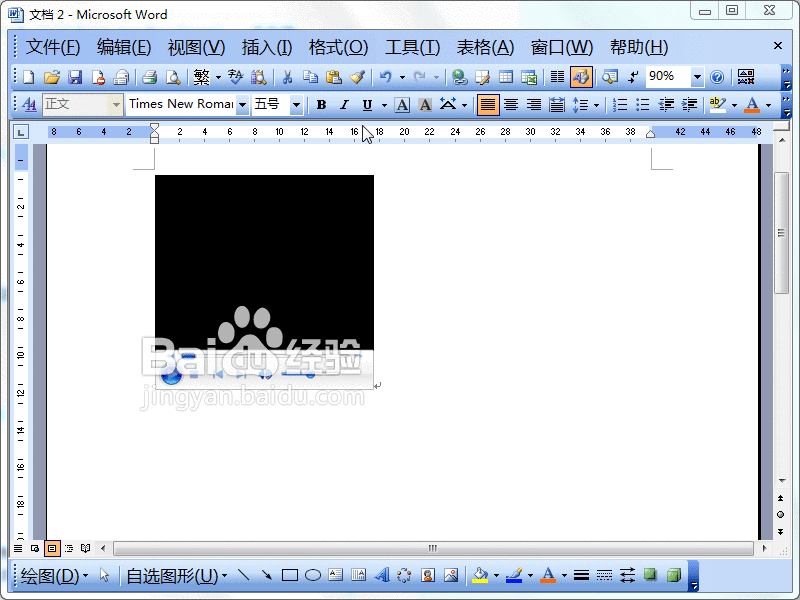Set centered paragraph alignment
This screenshot has width=800, height=600.
coord(511,105)
